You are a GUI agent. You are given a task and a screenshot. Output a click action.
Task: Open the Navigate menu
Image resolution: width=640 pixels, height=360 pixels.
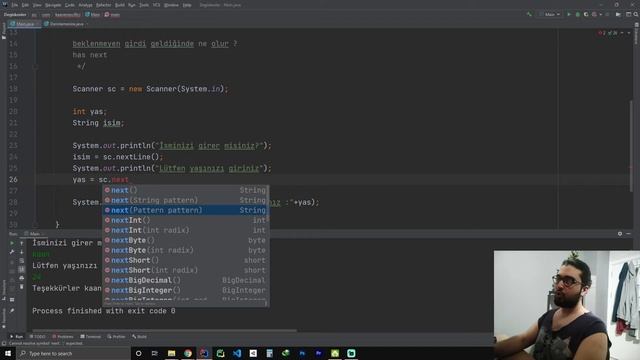click(53, 5)
